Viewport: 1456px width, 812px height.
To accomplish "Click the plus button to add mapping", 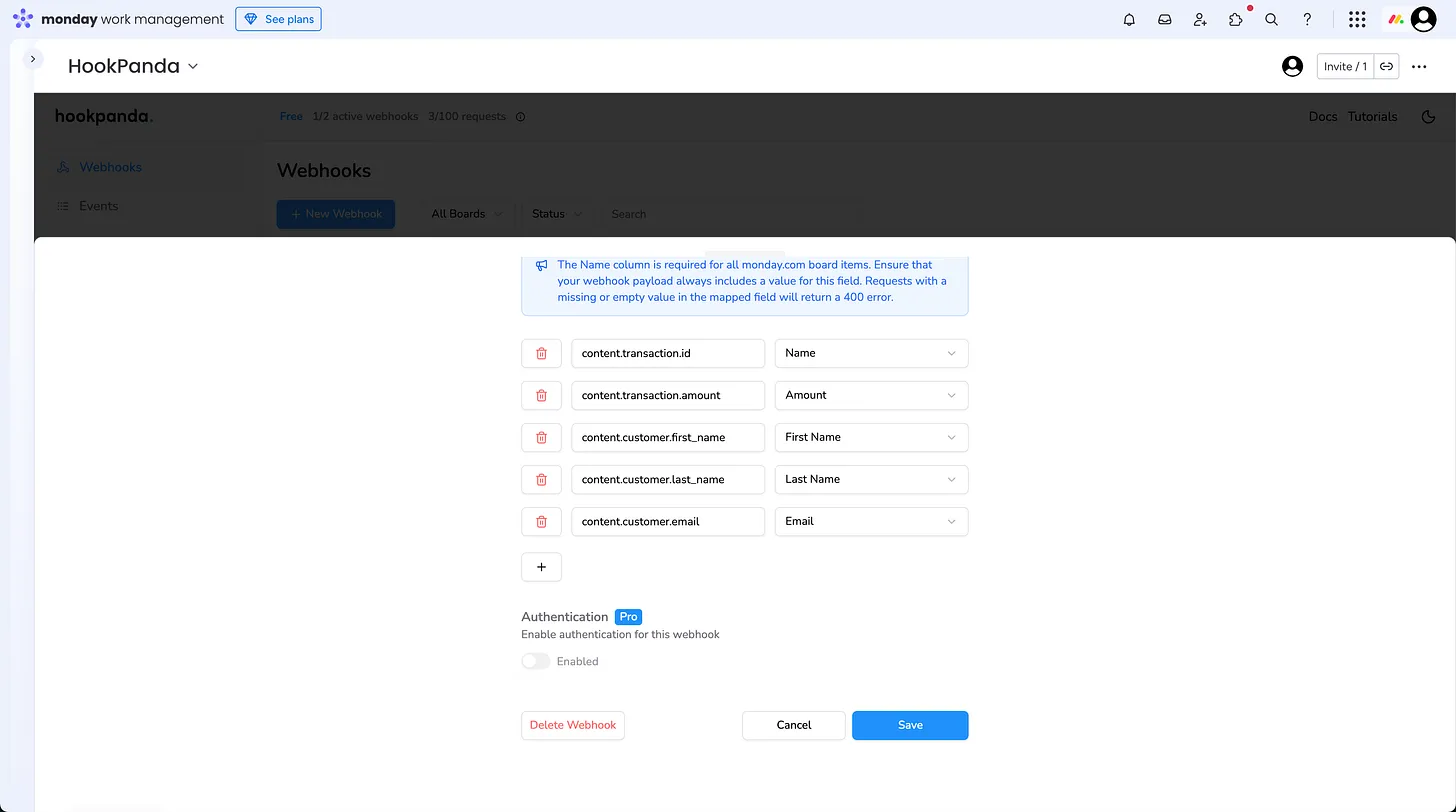I will point(541,567).
